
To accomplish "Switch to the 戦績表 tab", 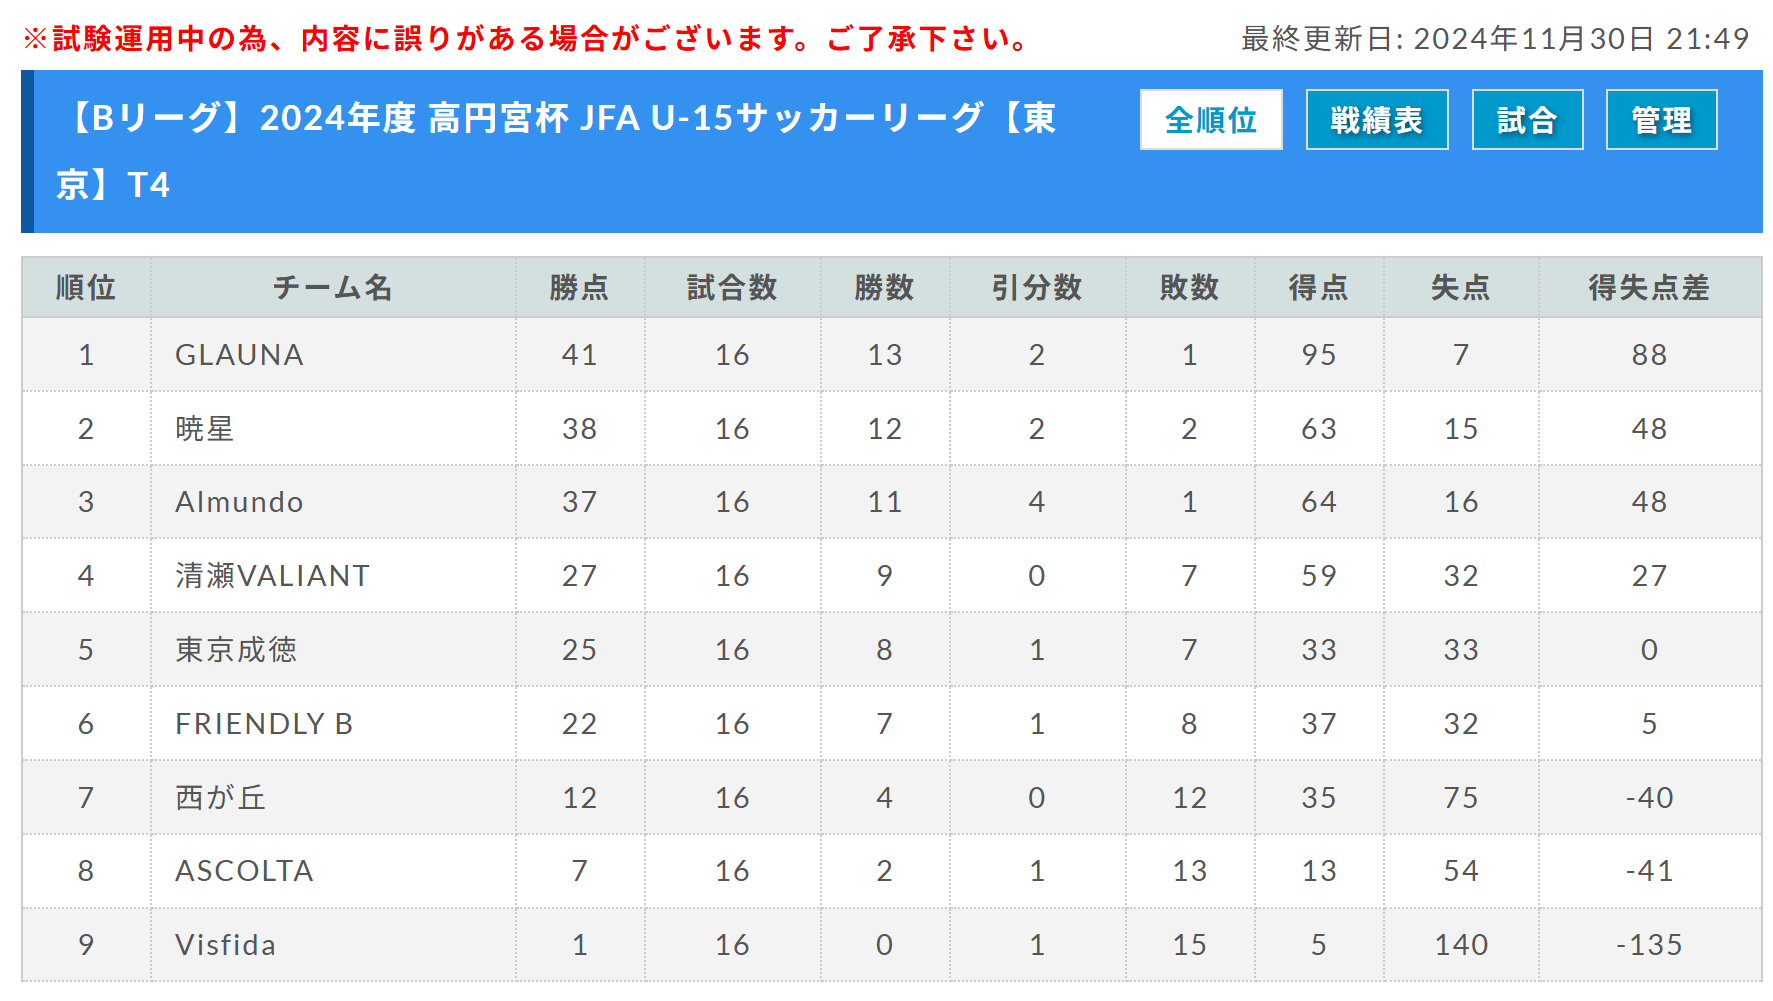I will tap(1377, 120).
